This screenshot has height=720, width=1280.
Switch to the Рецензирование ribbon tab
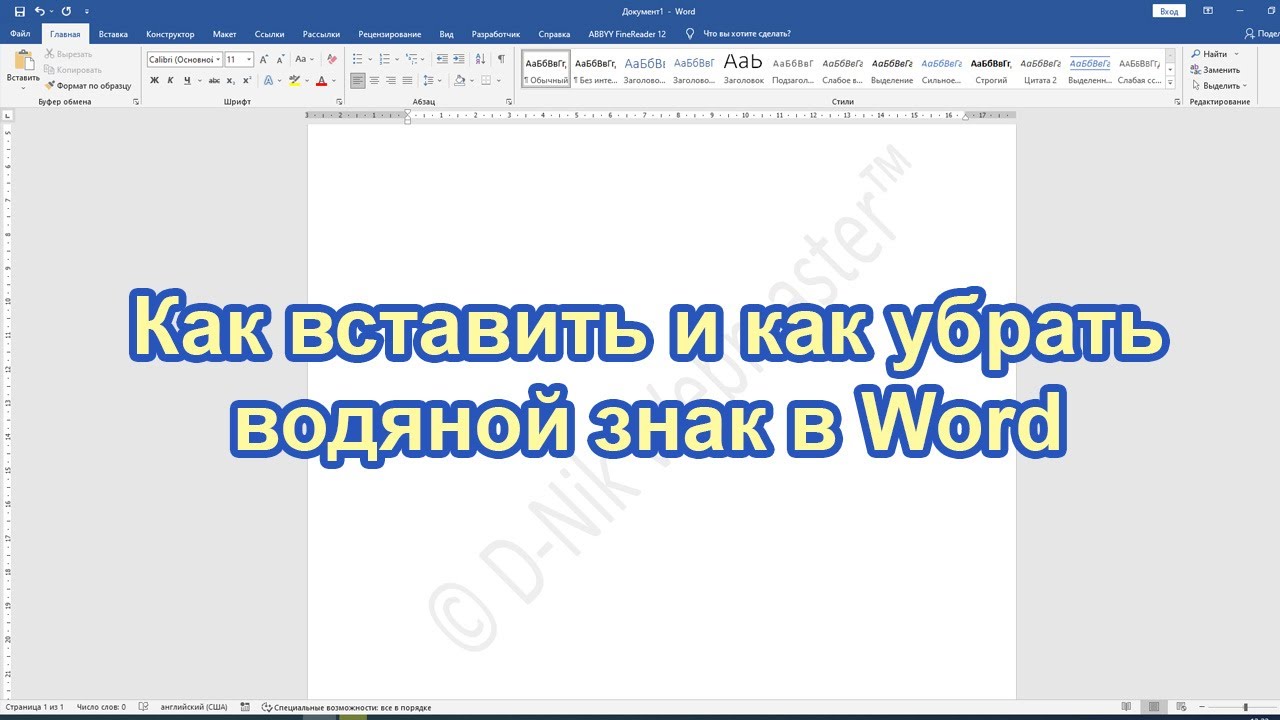[390, 34]
